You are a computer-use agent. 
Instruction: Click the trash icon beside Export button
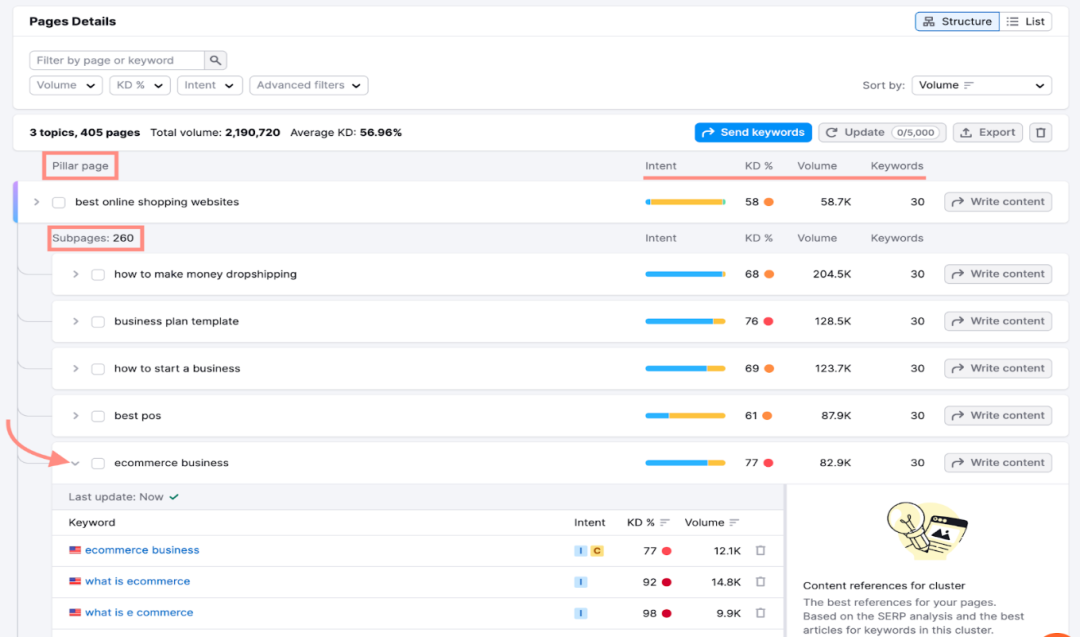(1041, 132)
